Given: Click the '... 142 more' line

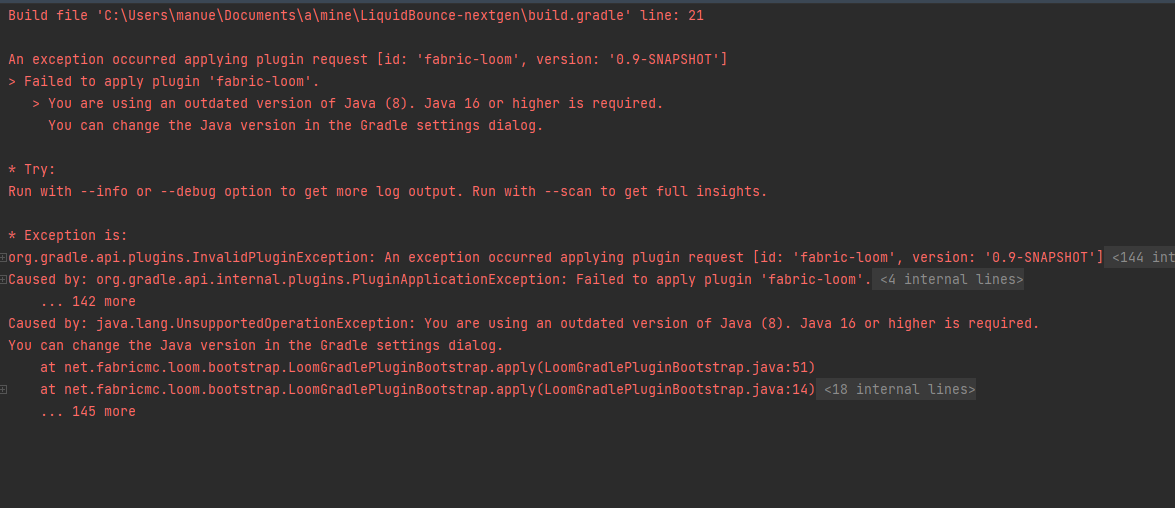Looking at the screenshot, I should (x=88, y=302).
